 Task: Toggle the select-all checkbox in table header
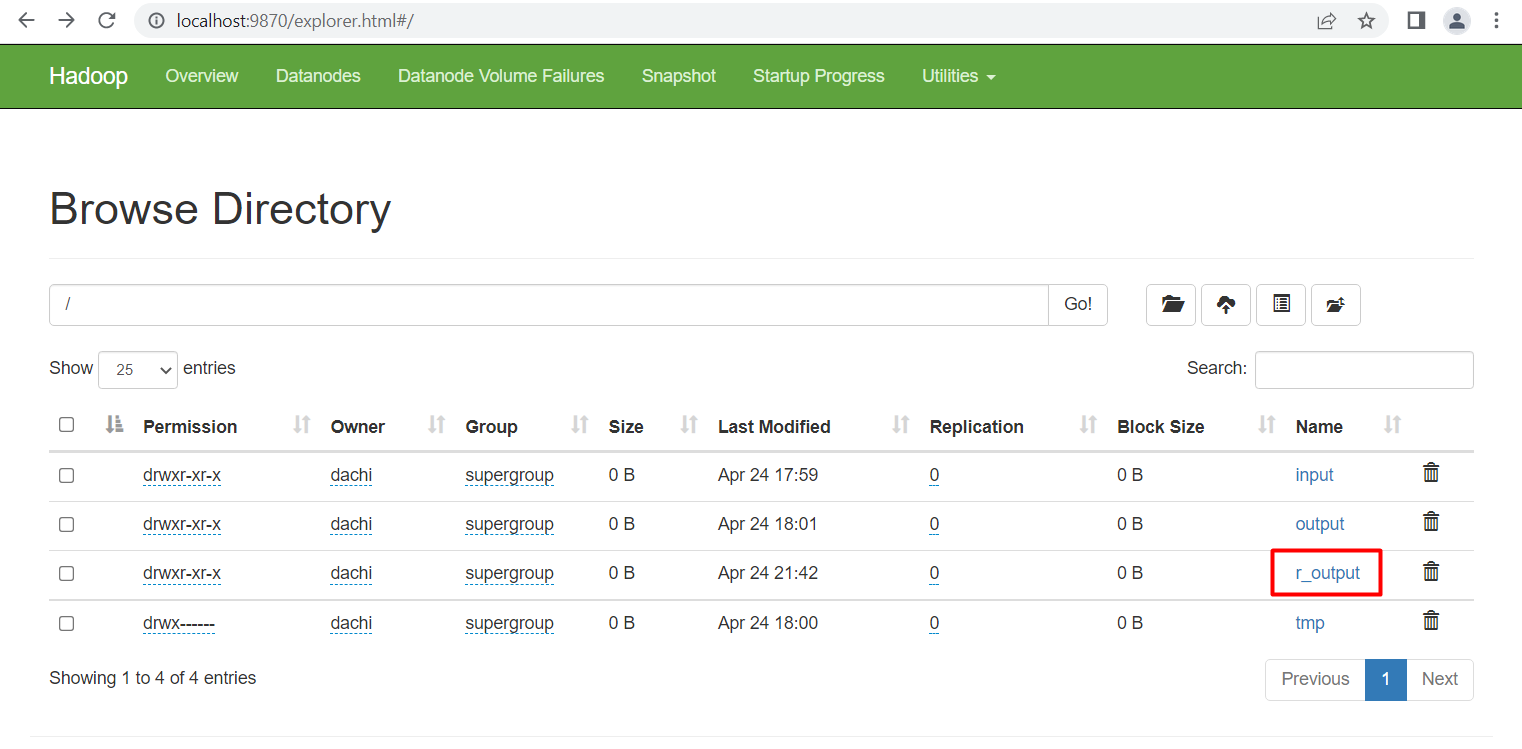[x=66, y=424]
